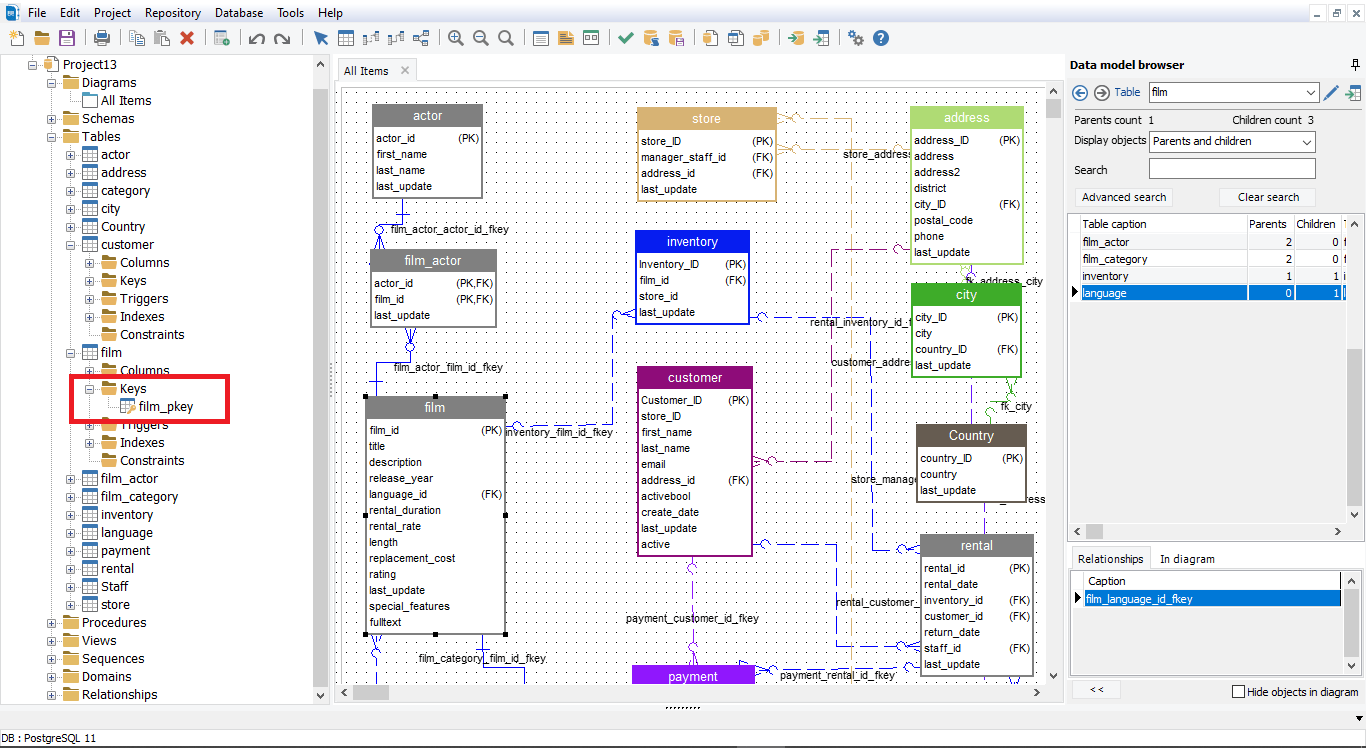The width and height of the screenshot is (1366, 748).
Task: Click the back navigation arrow in Data model browser
Action: point(1079,92)
